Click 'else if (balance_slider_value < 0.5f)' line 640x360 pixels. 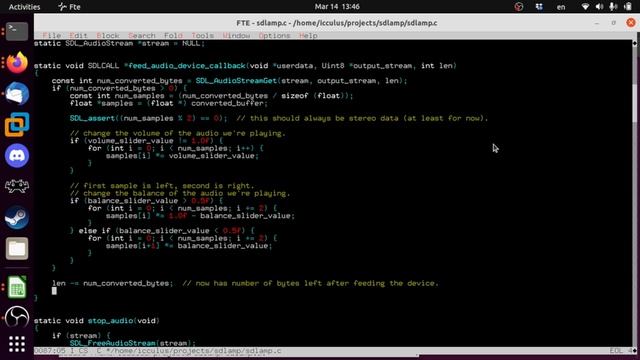tap(162, 231)
